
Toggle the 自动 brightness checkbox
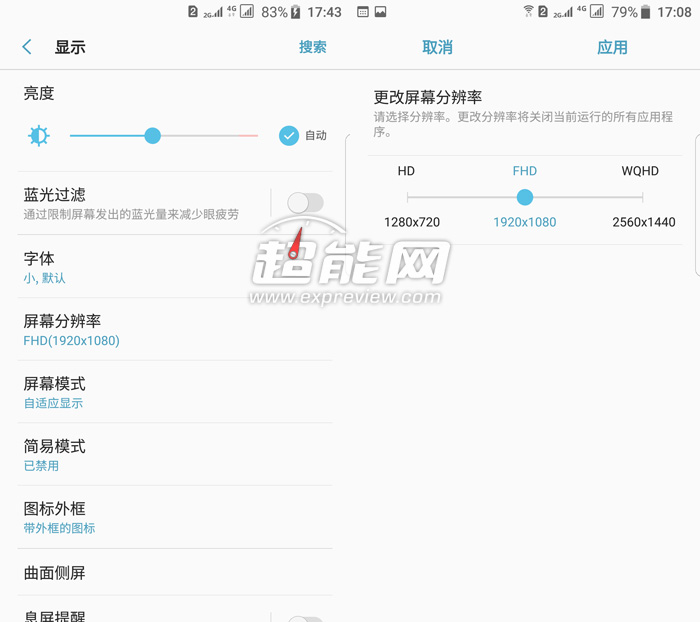pyautogui.click(x=289, y=136)
